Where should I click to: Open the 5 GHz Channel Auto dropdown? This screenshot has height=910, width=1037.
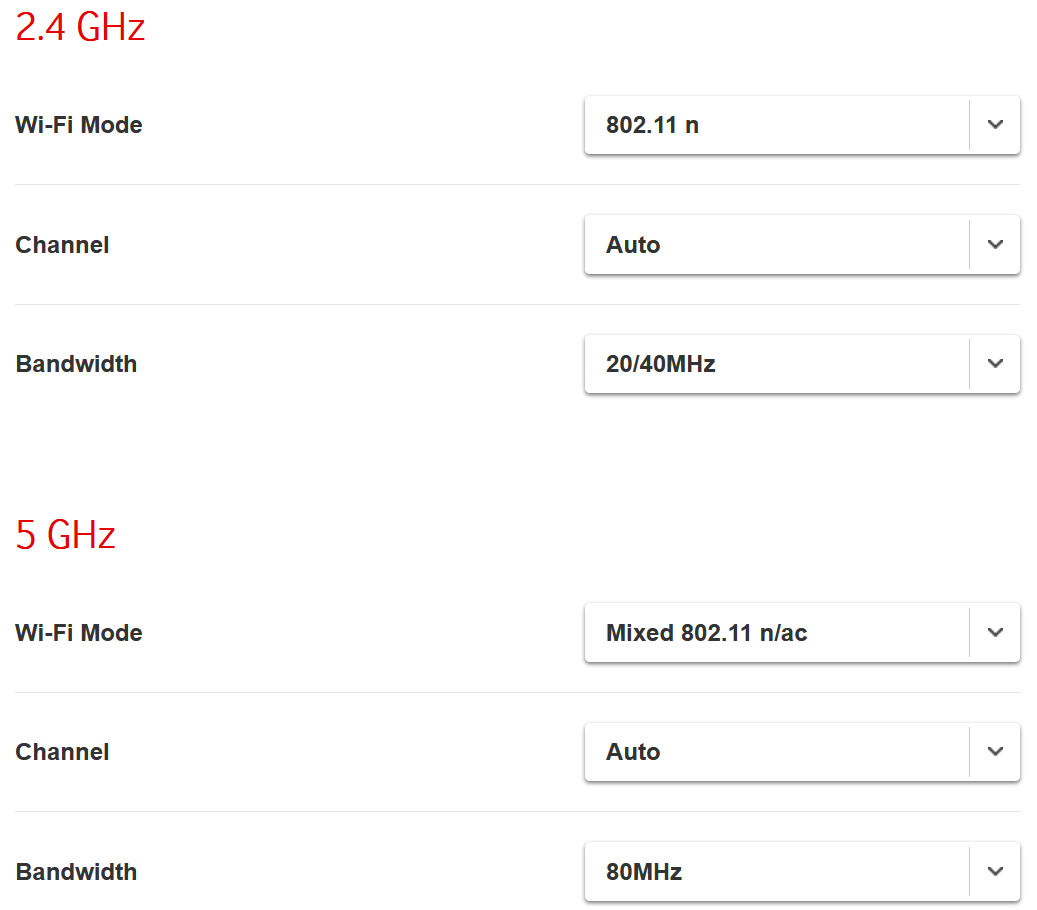(x=776, y=752)
